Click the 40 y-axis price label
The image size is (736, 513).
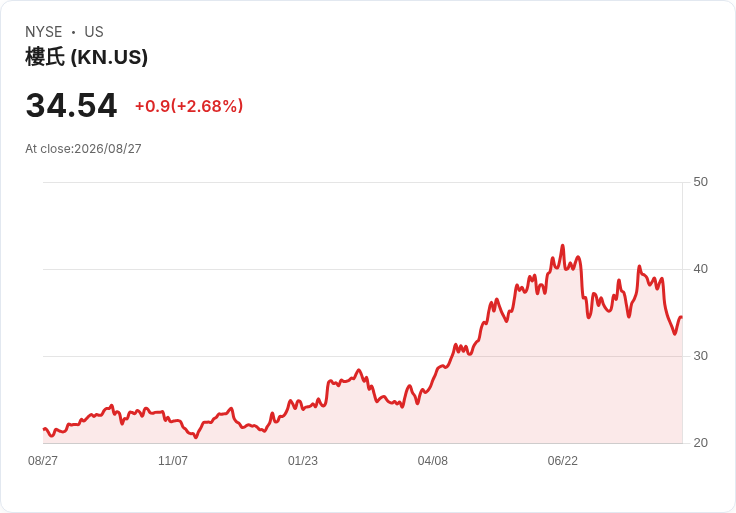(x=700, y=269)
